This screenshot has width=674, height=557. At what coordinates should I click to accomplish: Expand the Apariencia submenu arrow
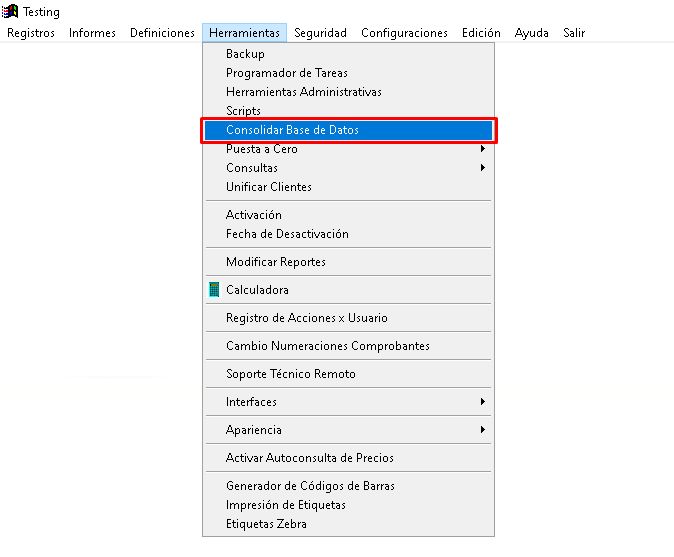point(483,430)
